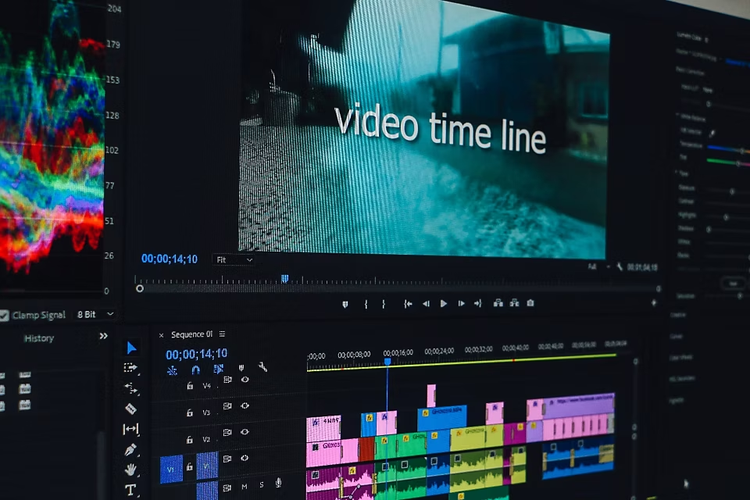Click the V1 track targeting button
750x500 pixels.
pos(207,466)
